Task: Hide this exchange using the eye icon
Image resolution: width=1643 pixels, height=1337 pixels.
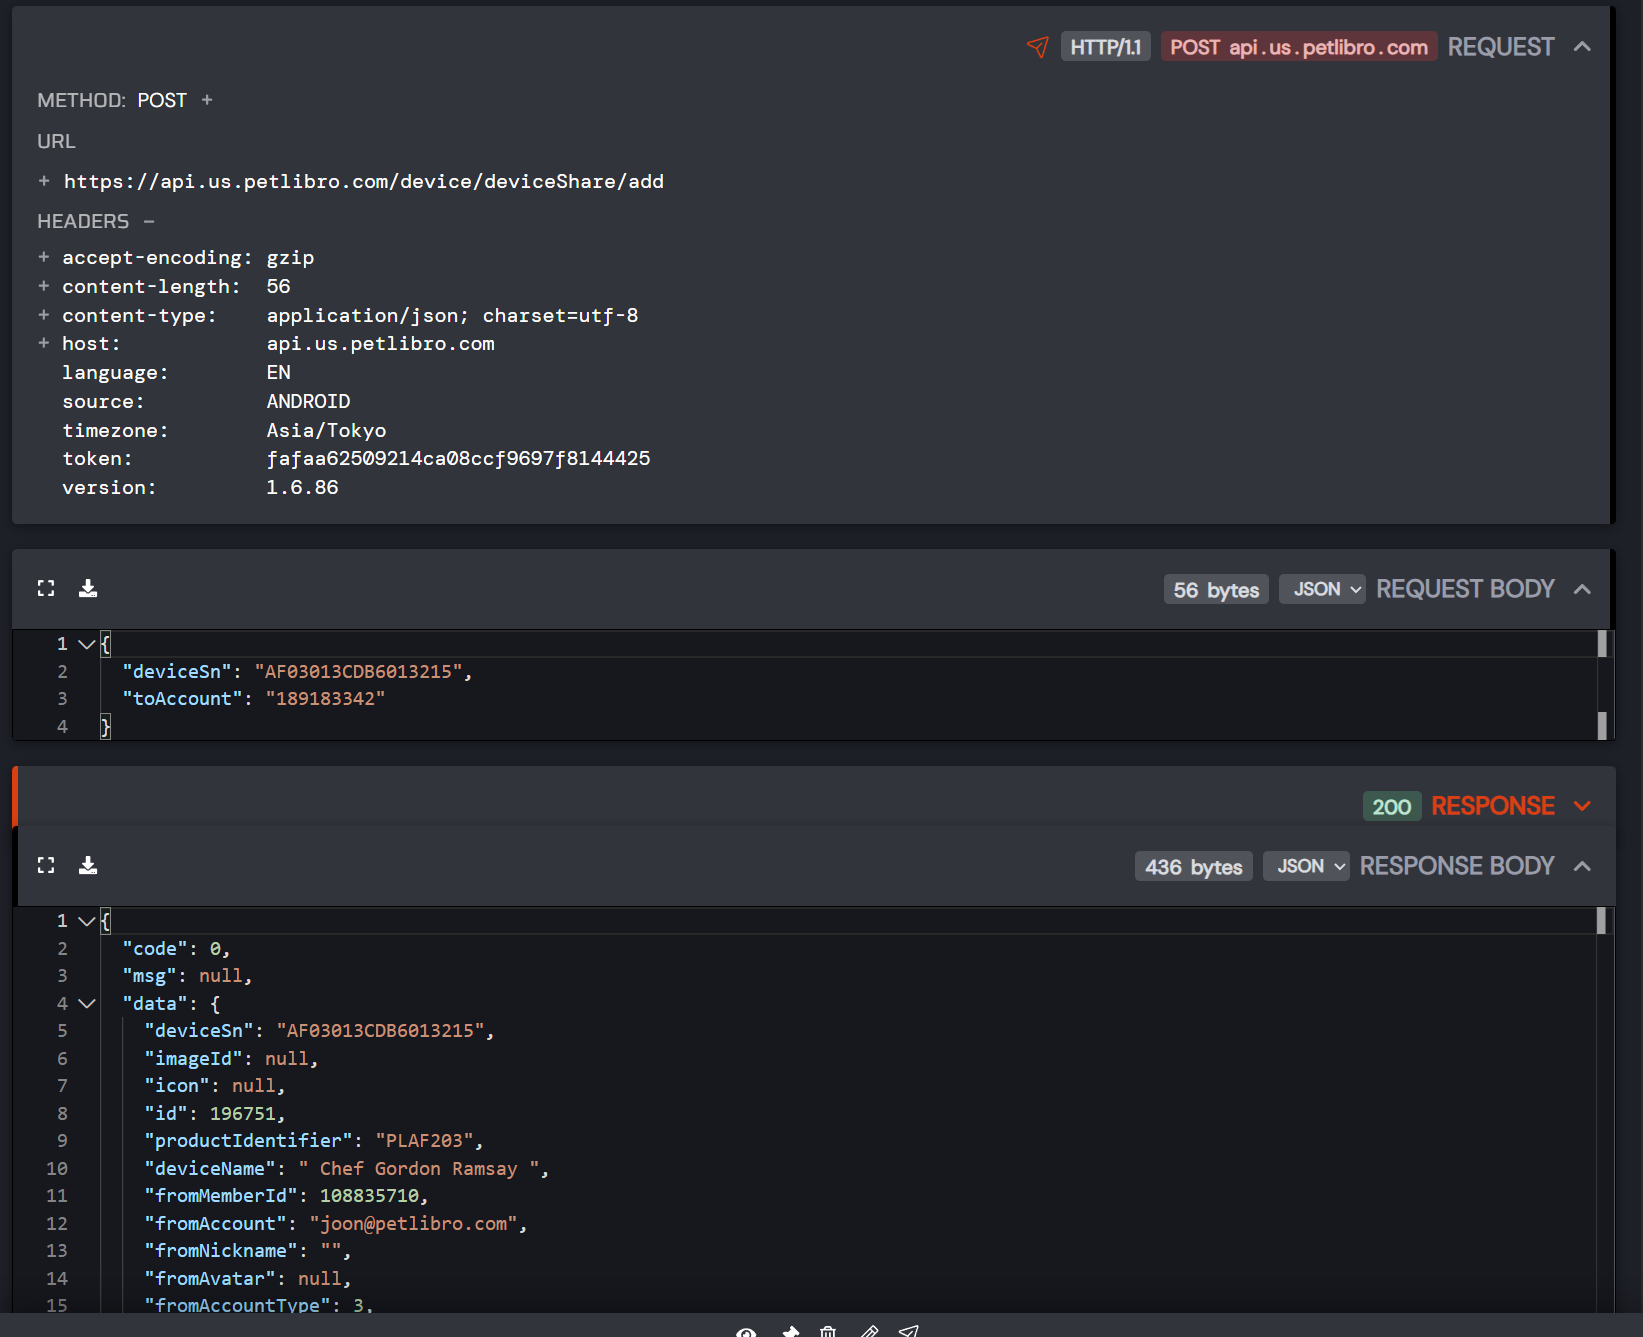Action: [746, 1331]
